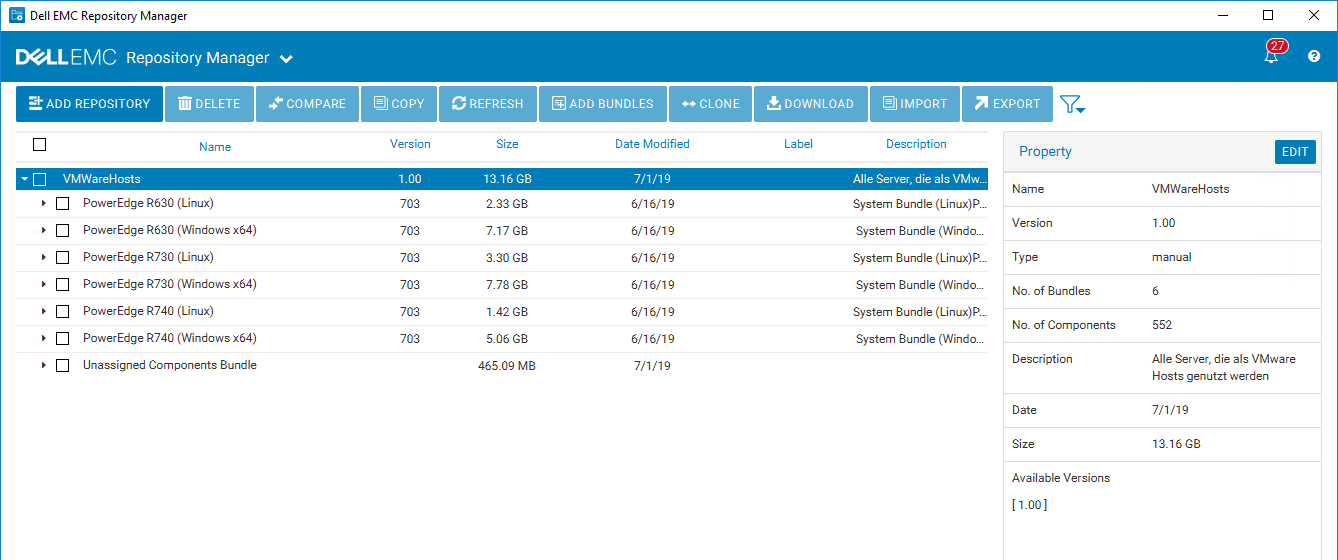Select the PowerEdge R630 (Linux) row name
Viewport: 1338px width, 560px height.
148,203
